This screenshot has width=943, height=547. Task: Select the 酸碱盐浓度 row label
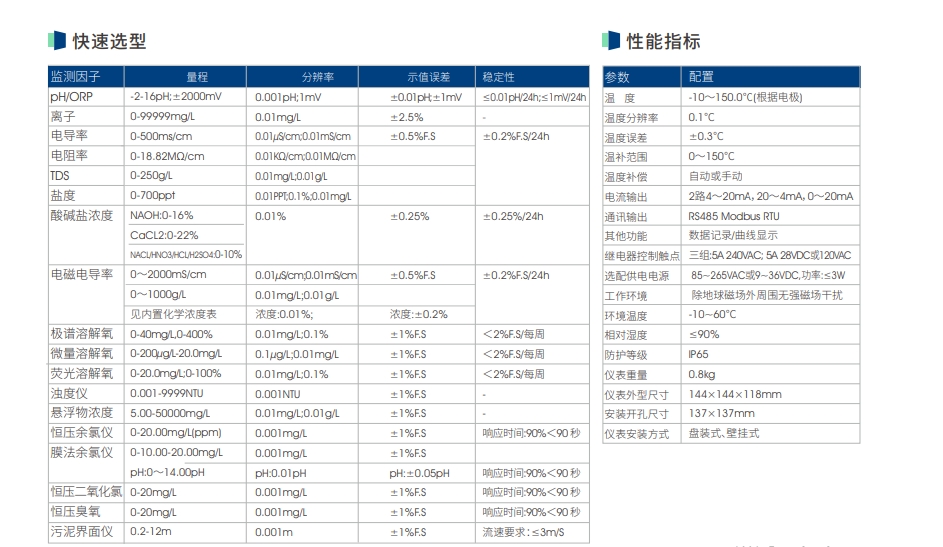coord(82,215)
